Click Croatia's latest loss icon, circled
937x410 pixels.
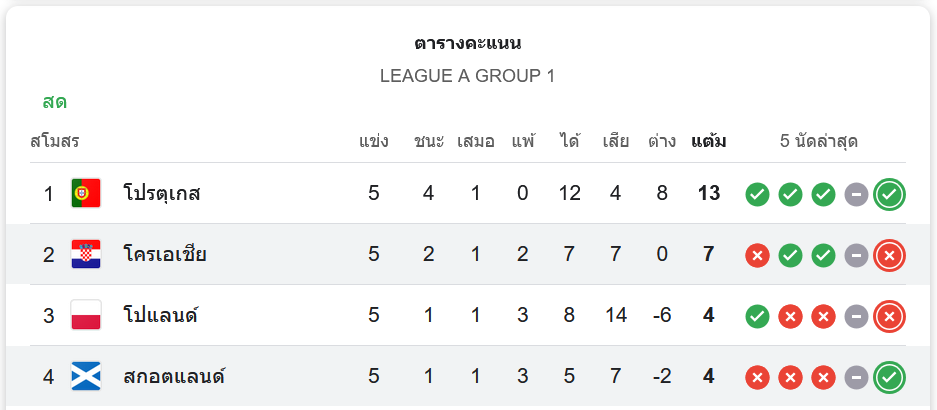(x=889, y=255)
